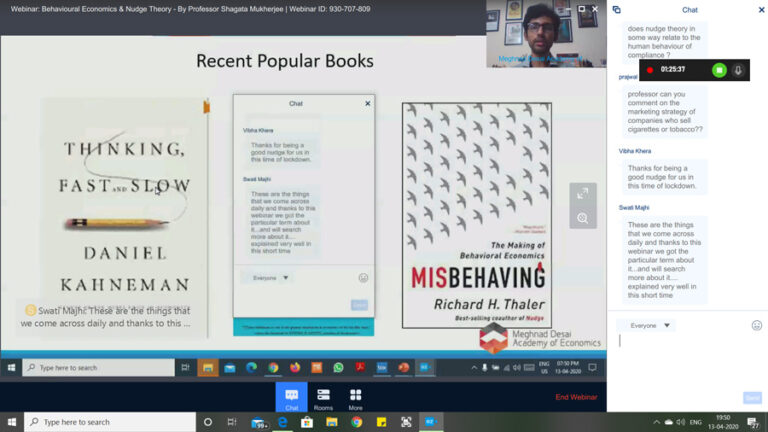768x432 pixels.
Task: Open Windows Start menu on the taskbar
Action: click(12, 422)
